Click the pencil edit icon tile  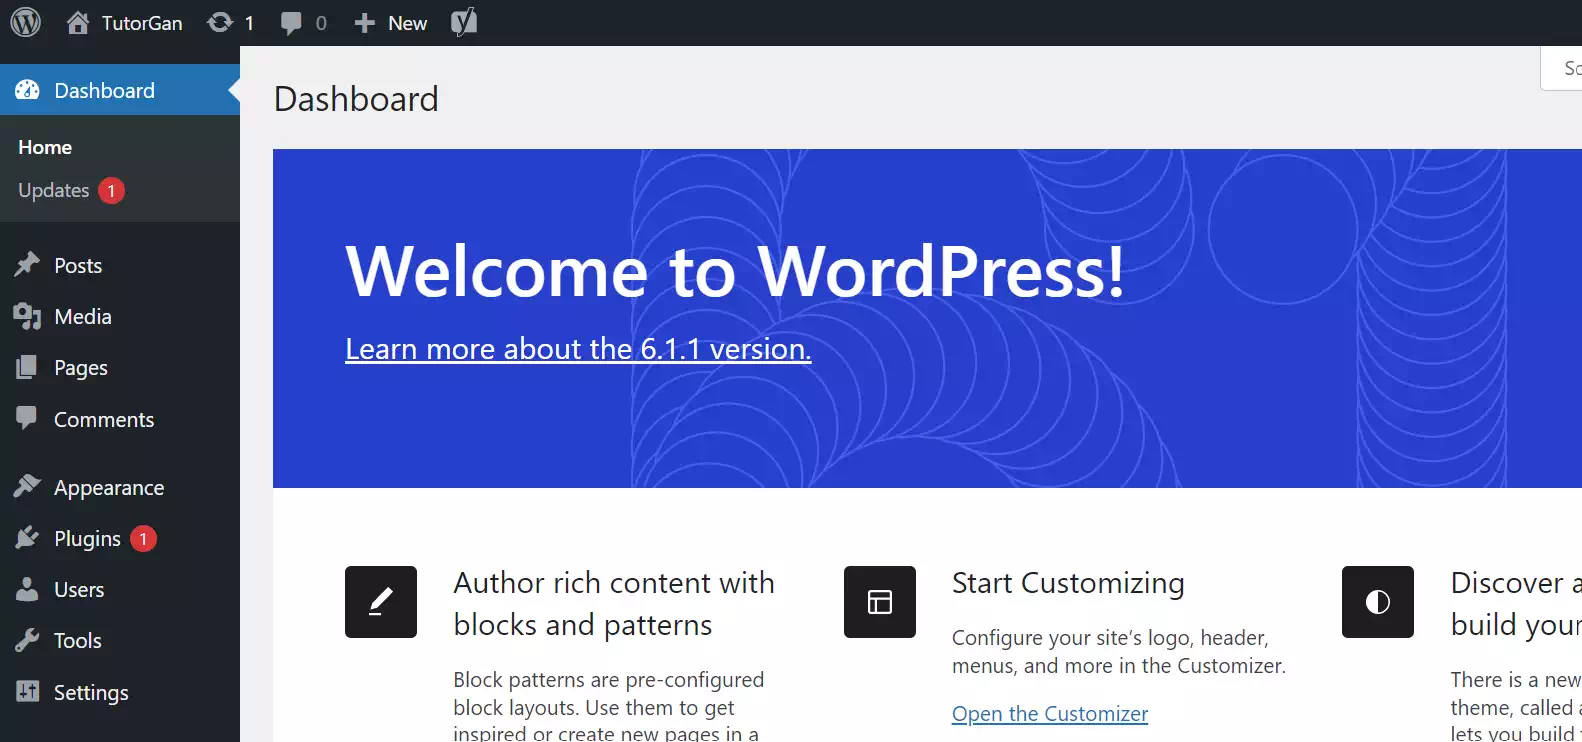(381, 602)
